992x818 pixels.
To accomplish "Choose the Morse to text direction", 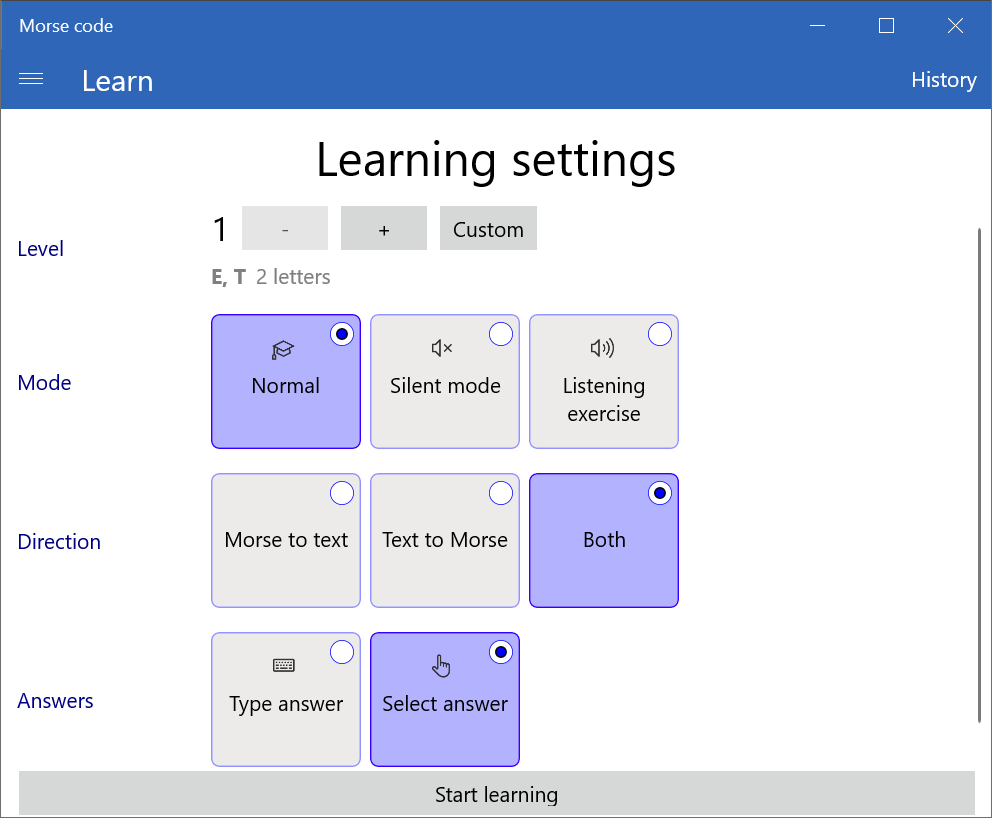I will pos(286,540).
